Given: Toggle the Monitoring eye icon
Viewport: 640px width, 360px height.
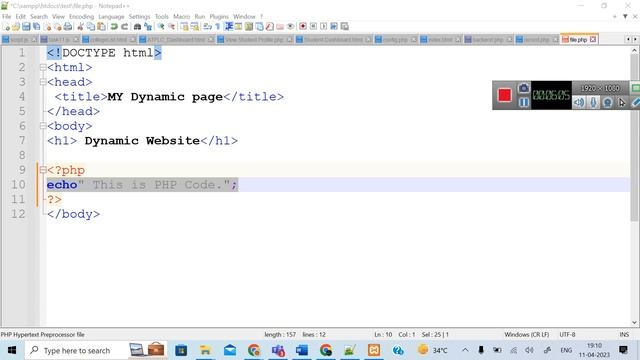Looking at the screenshot, I should coord(290,27).
